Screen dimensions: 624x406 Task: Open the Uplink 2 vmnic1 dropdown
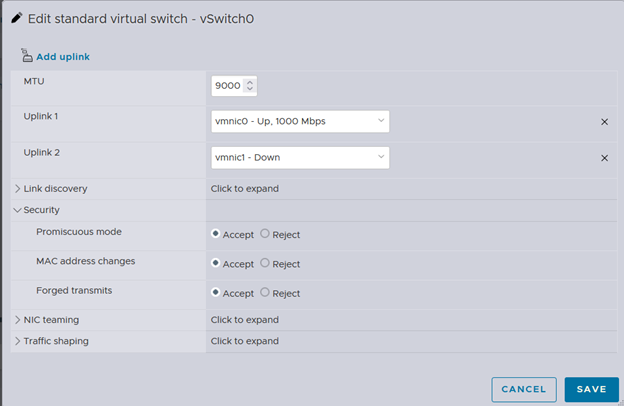coord(299,158)
